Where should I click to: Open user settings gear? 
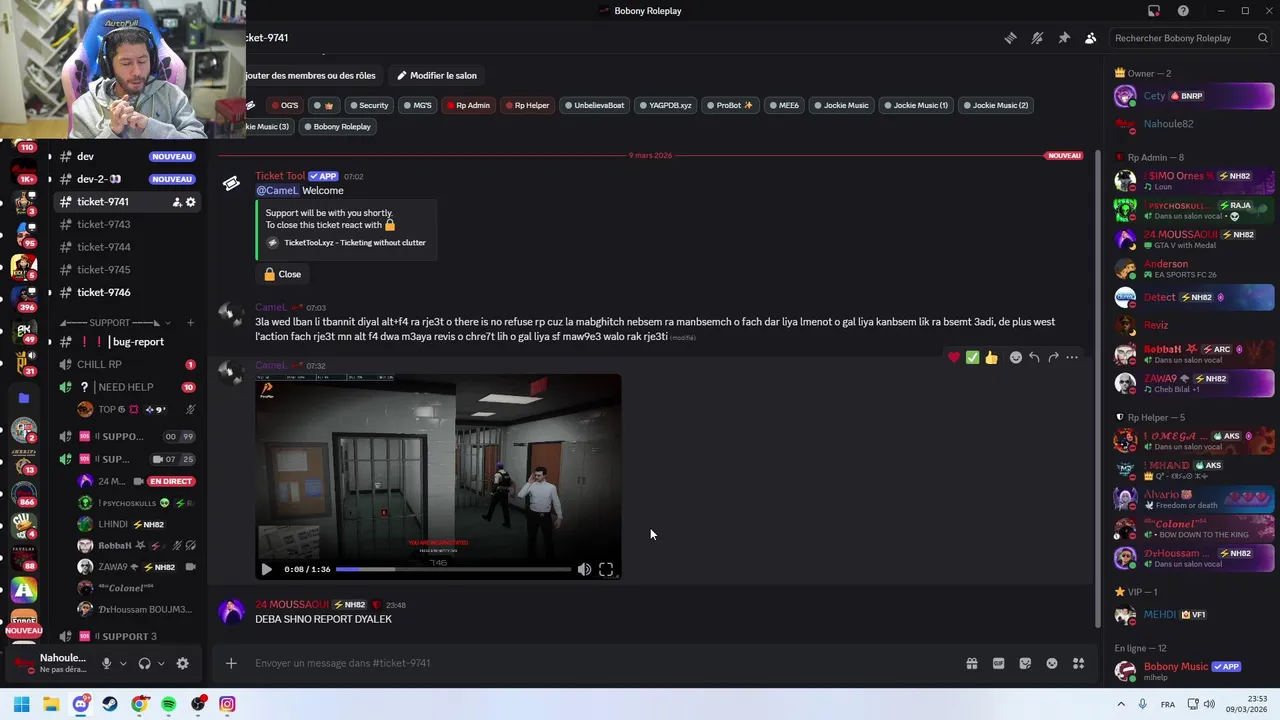pos(182,663)
